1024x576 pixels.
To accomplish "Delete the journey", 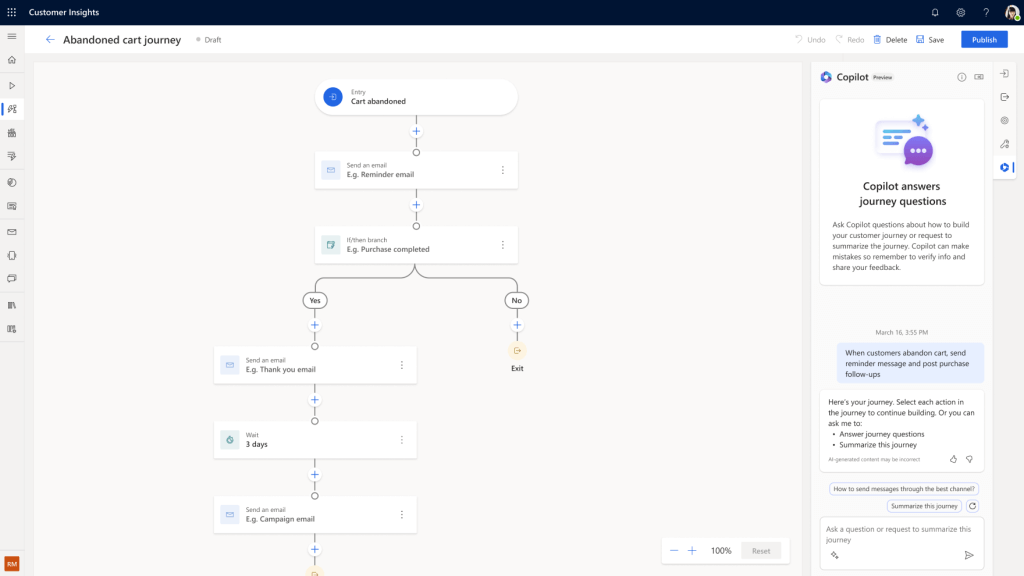I will pyautogui.click(x=890, y=40).
